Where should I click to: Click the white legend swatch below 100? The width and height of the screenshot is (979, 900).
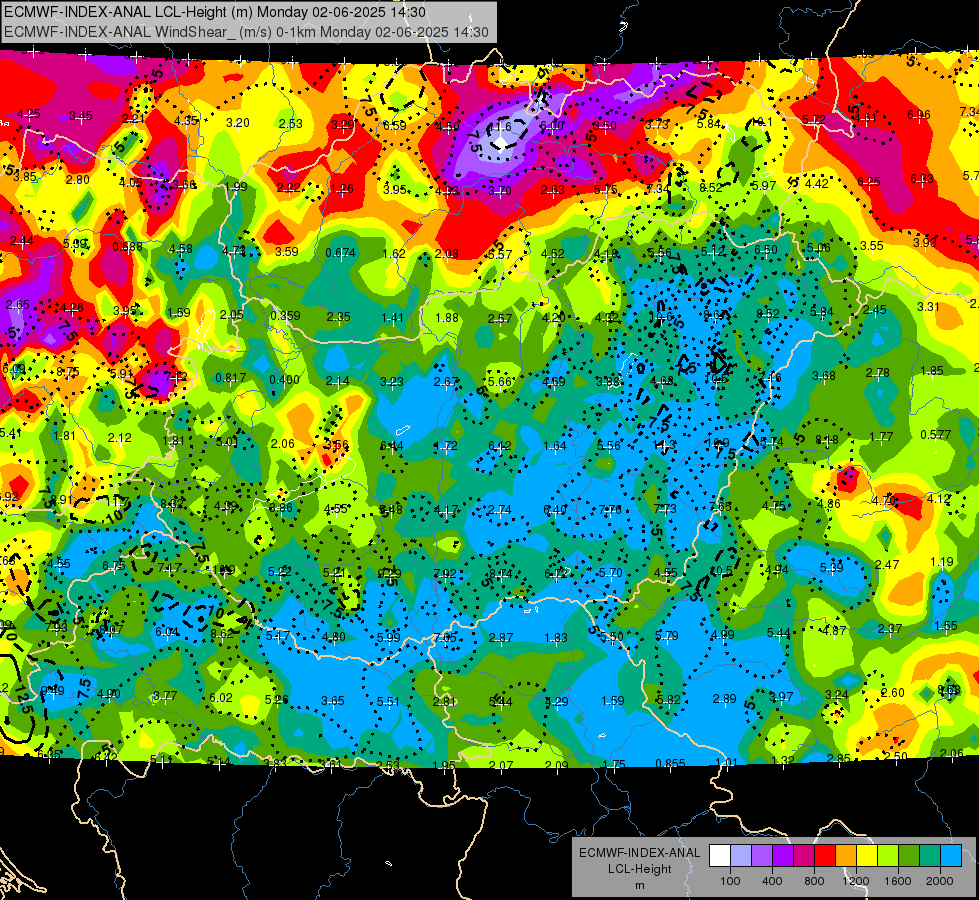pyautogui.click(x=720, y=856)
